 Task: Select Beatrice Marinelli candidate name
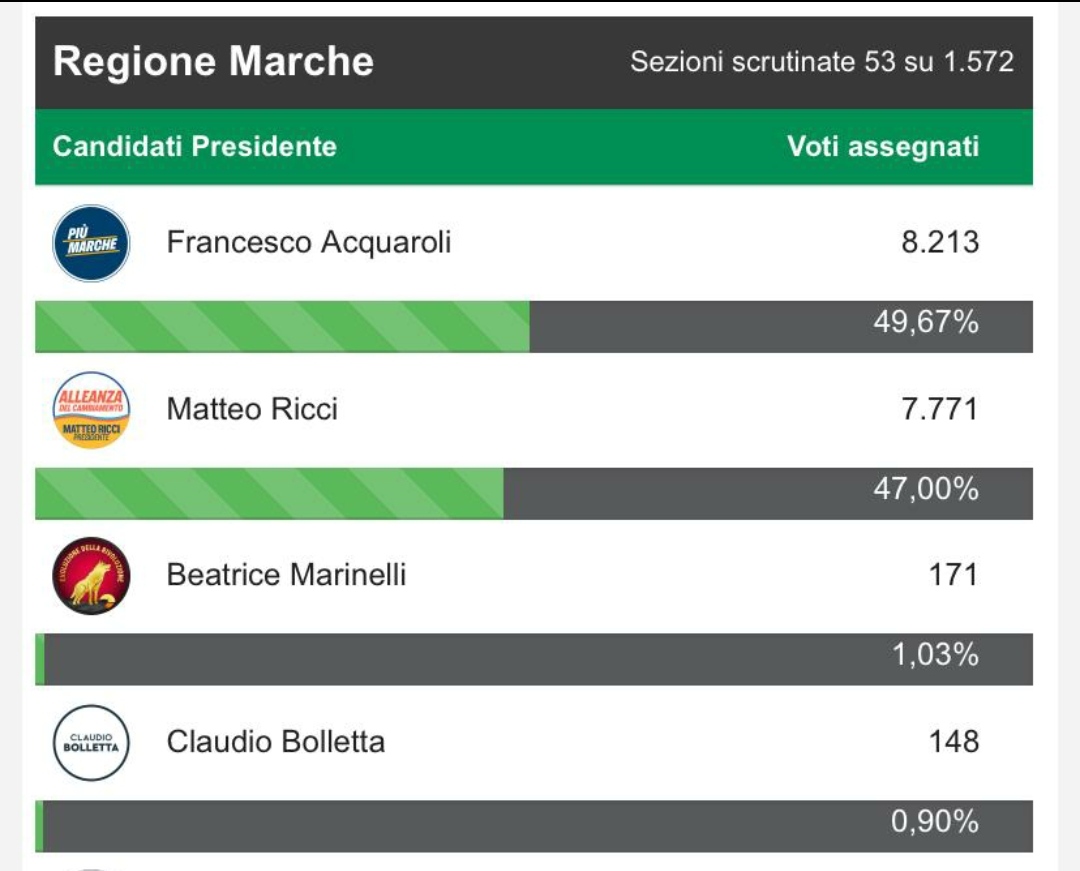click(x=287, y=575)
